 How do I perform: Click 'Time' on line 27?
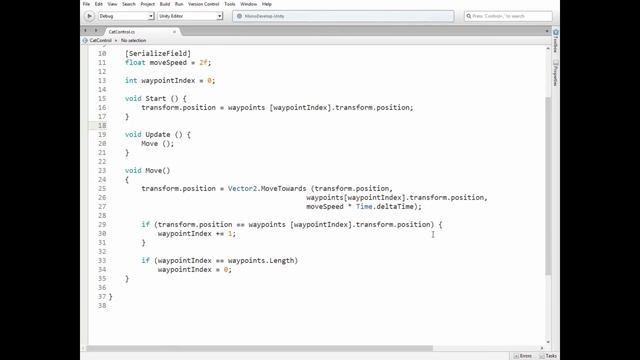click(364, 206)
